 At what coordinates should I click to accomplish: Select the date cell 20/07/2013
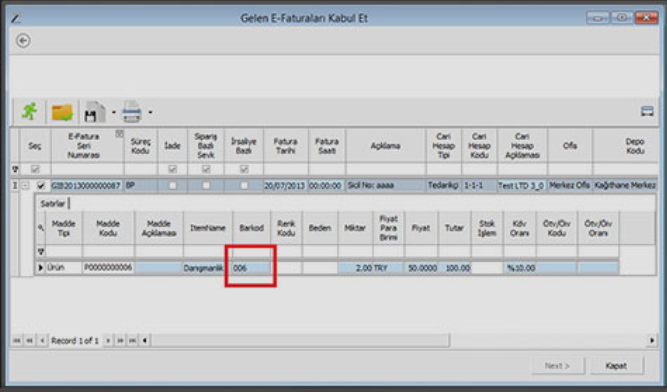285,186
